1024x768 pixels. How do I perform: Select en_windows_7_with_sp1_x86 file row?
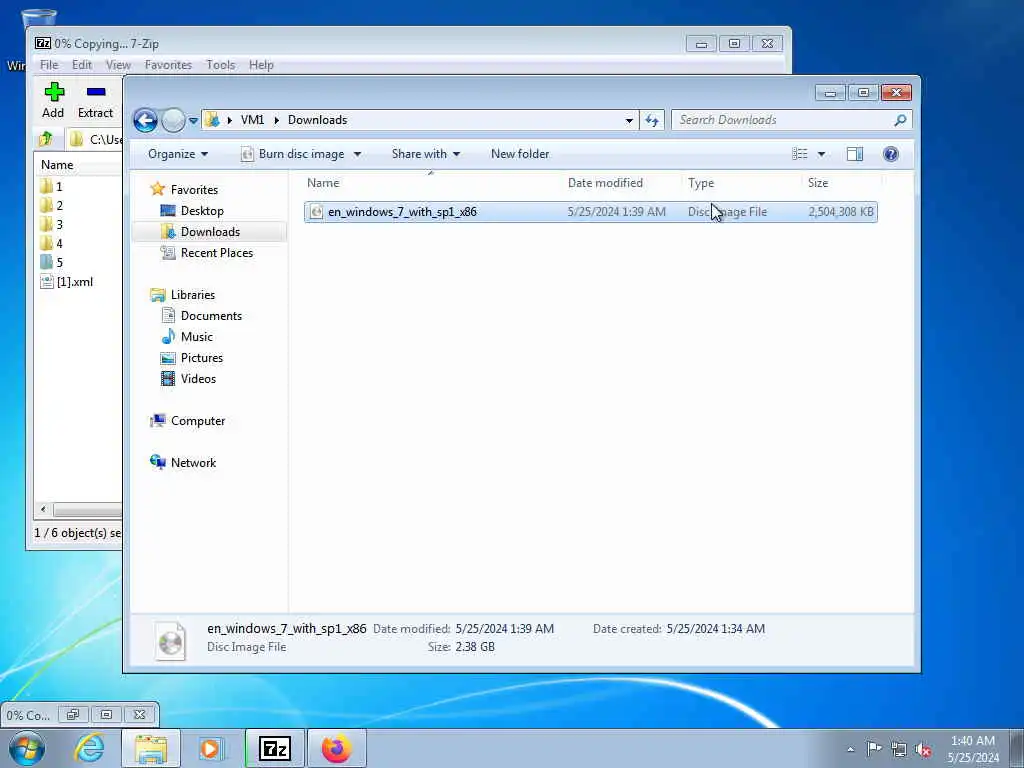point(590,212)
